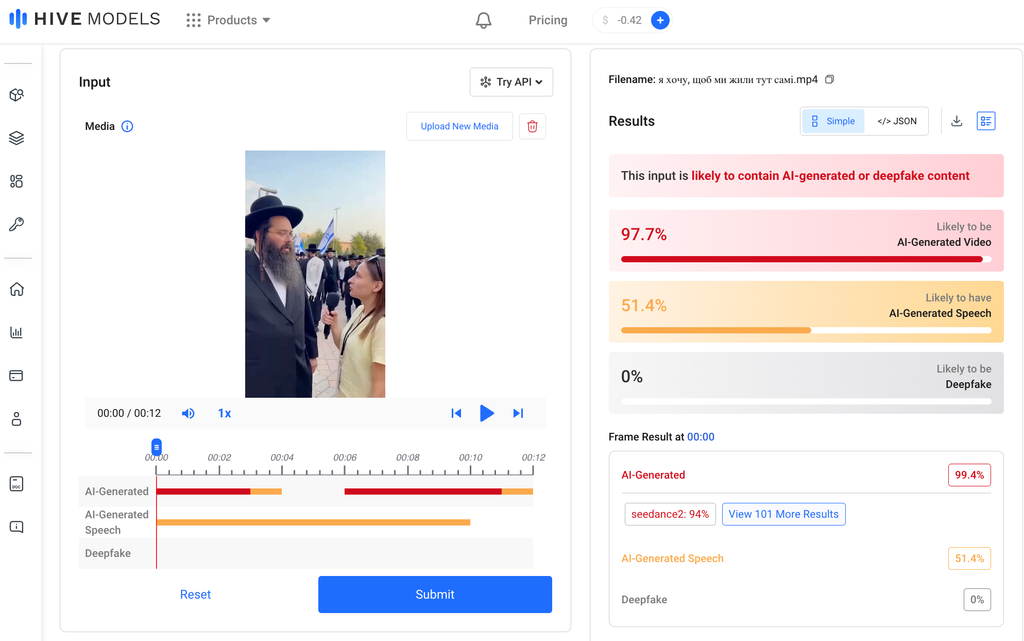
Task: Copy the filename using the copy icon
Action: pos(829,80)
